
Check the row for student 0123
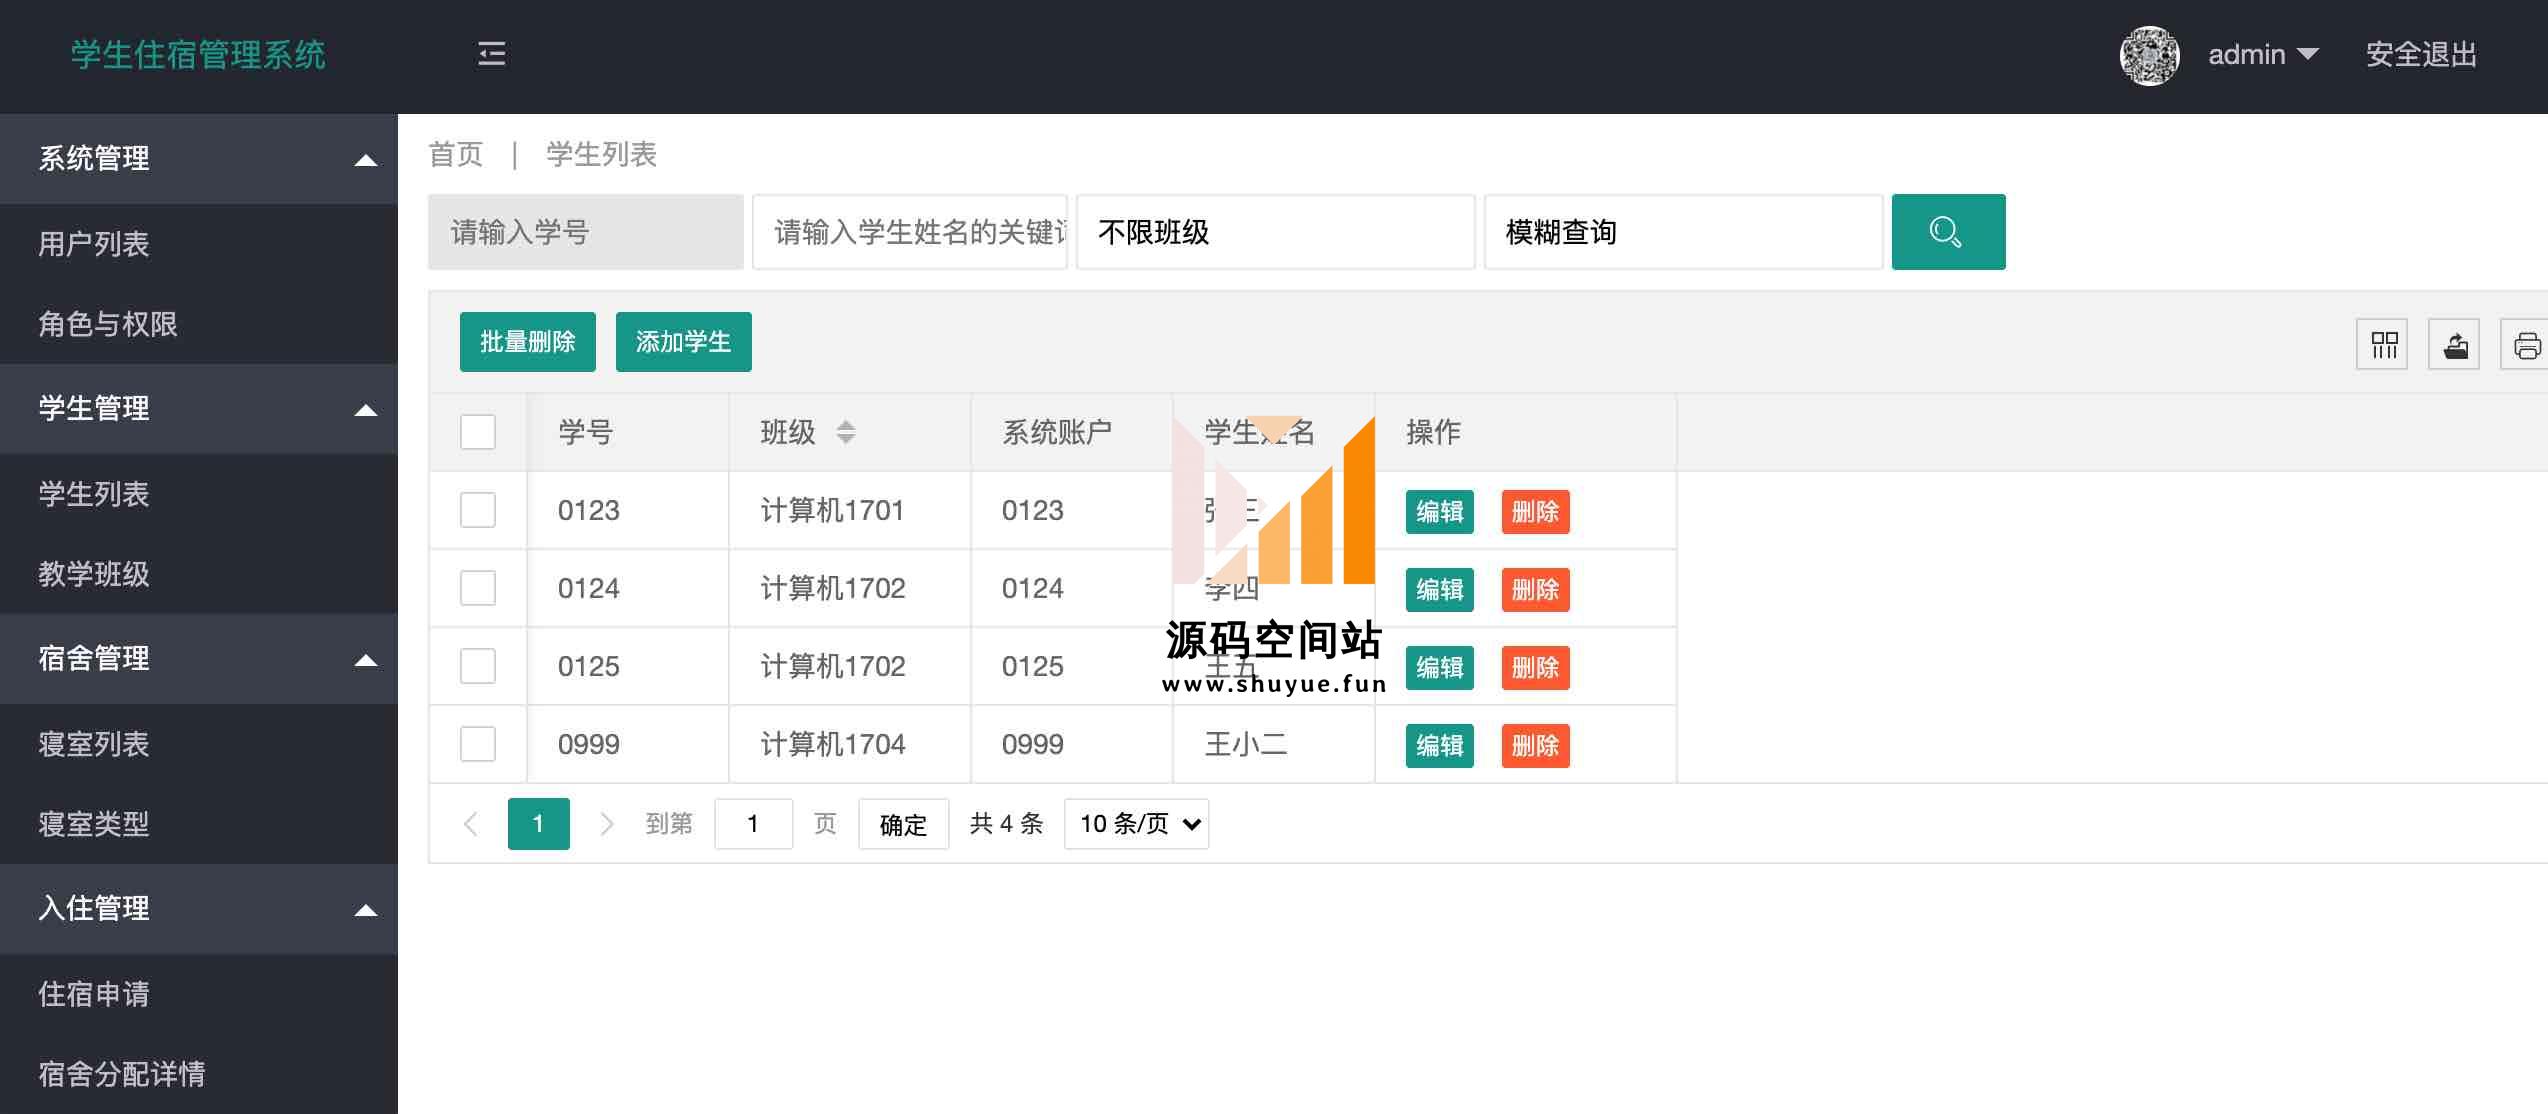[478, 510]
